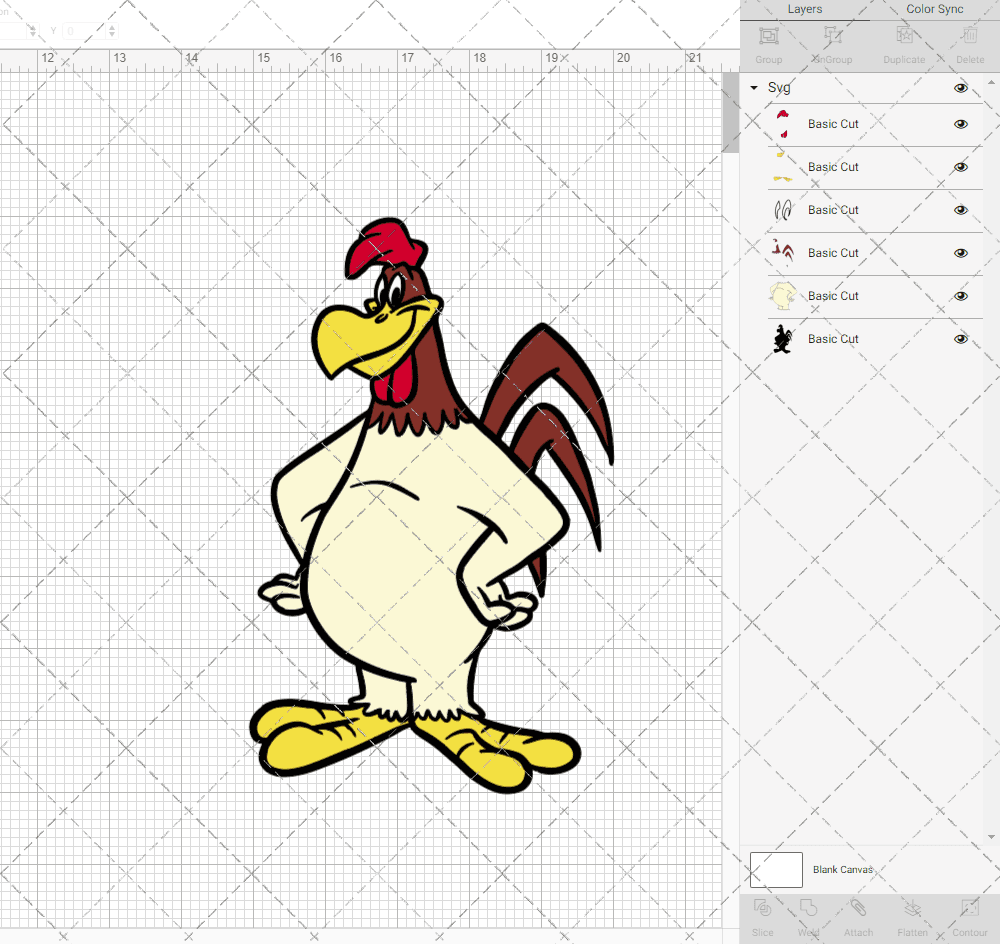Click the Layers panel scroll-up arrow
This screenshot has height=944, width=1000.
click(x=990, y=83)
